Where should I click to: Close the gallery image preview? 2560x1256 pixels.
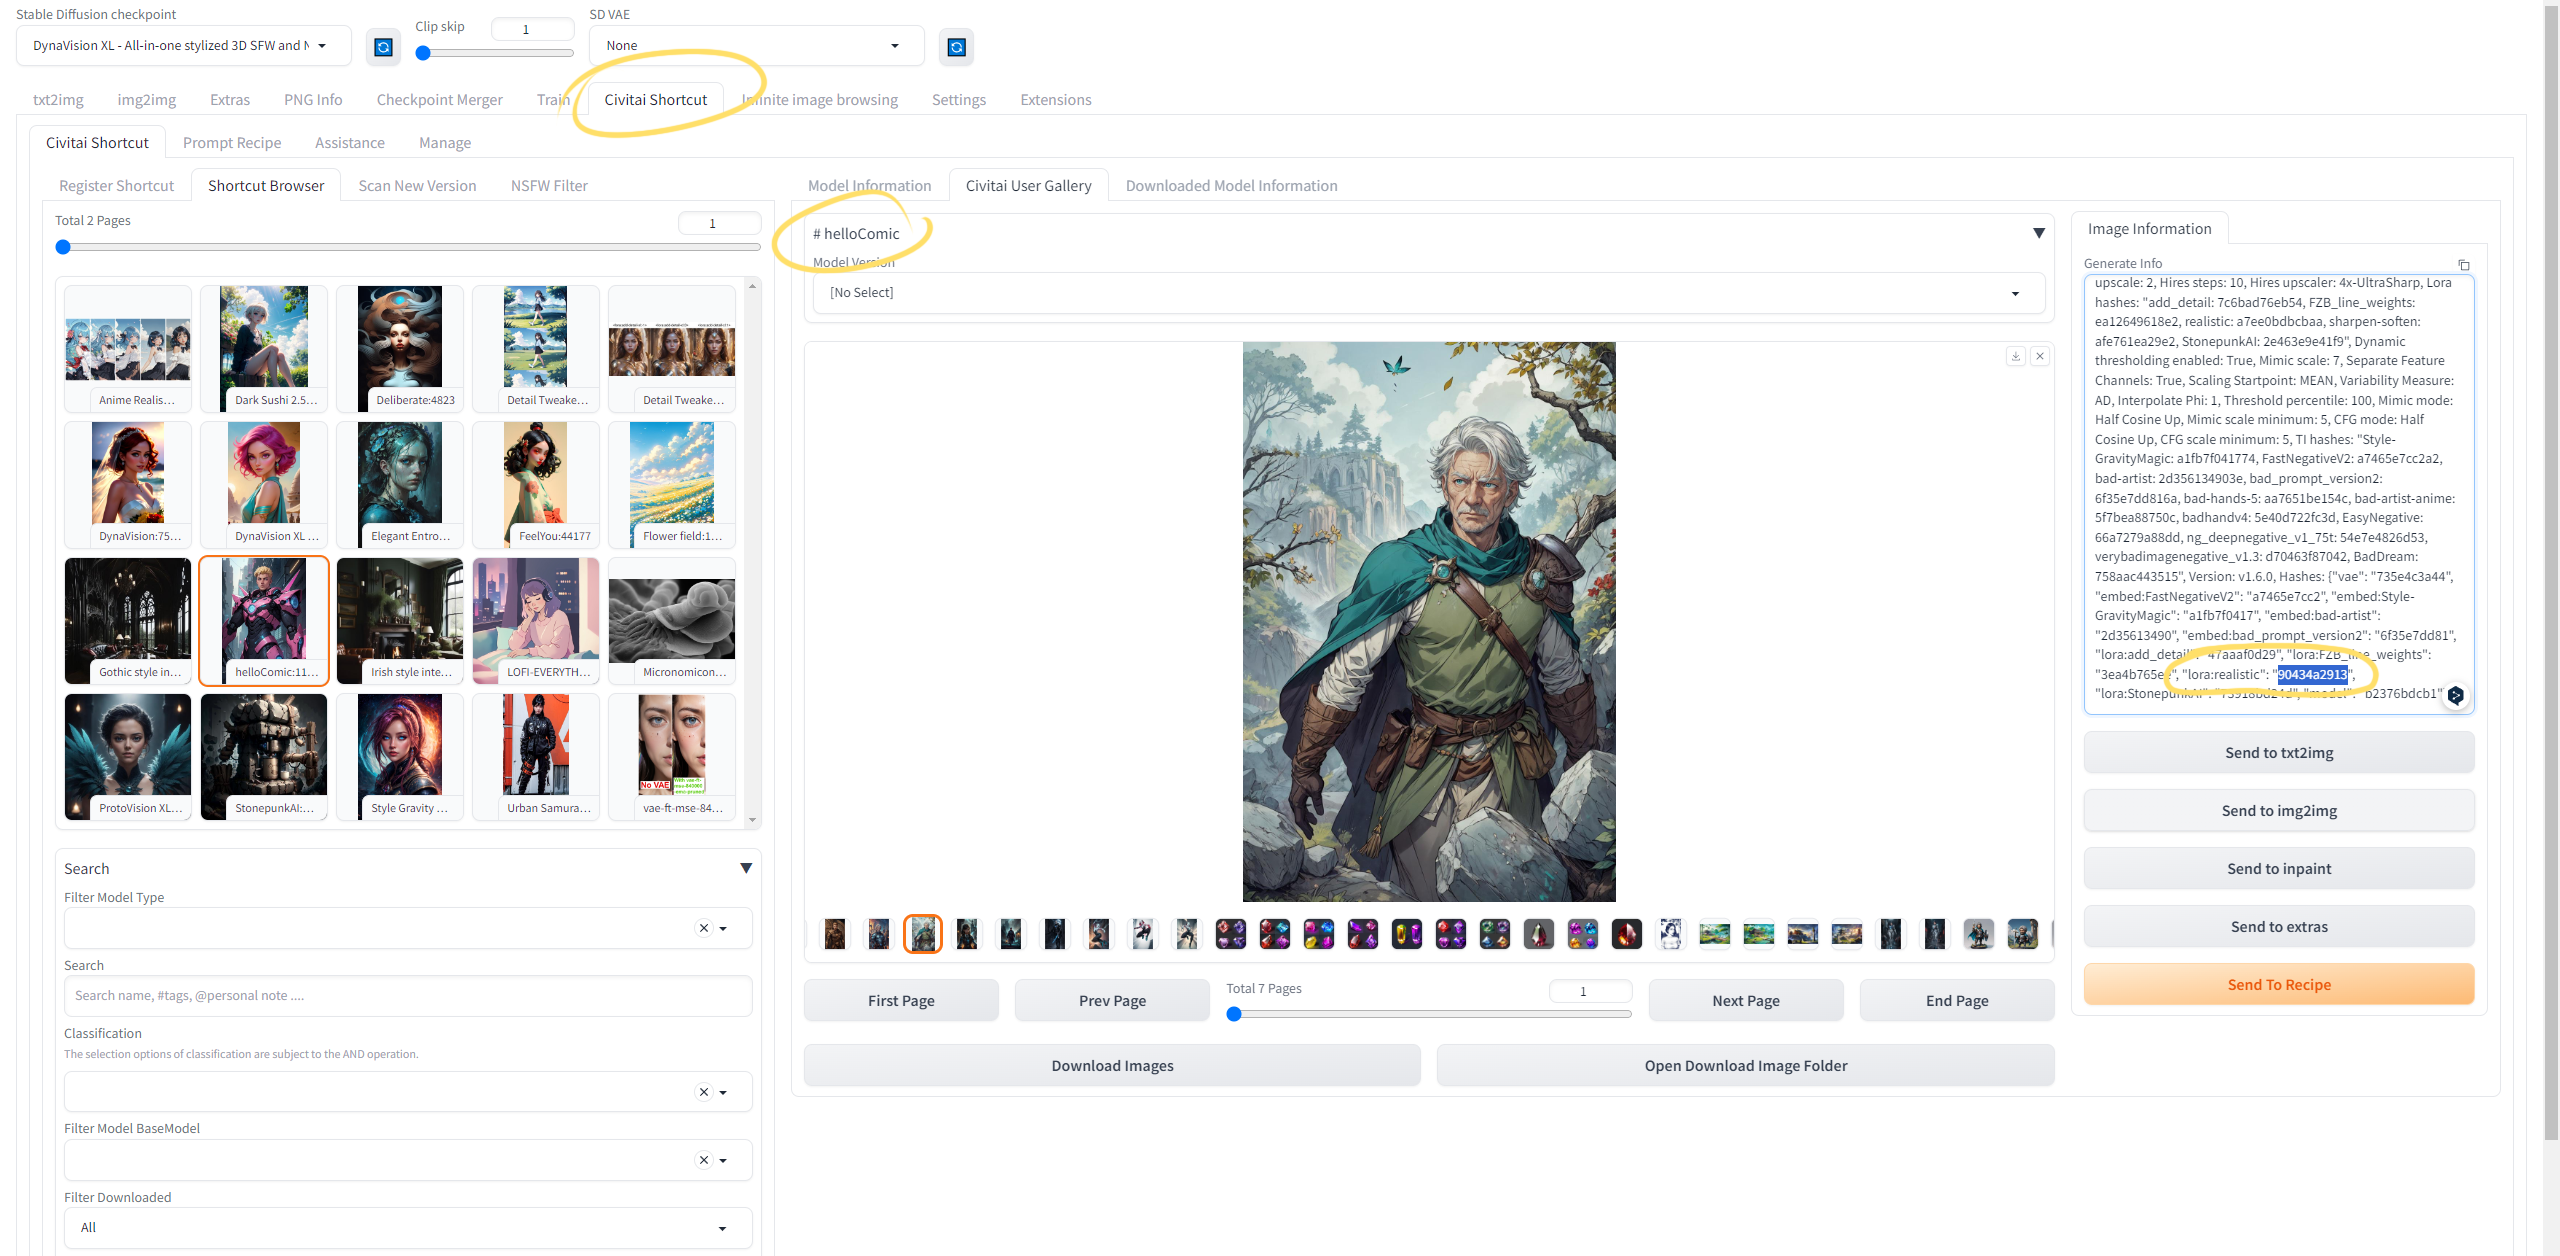(x=2040, y=356)
